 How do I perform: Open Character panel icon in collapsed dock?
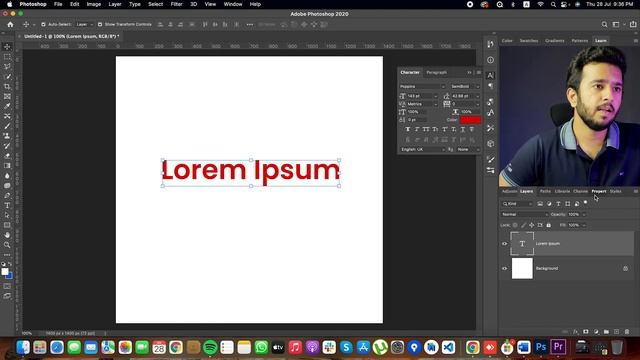491,76
